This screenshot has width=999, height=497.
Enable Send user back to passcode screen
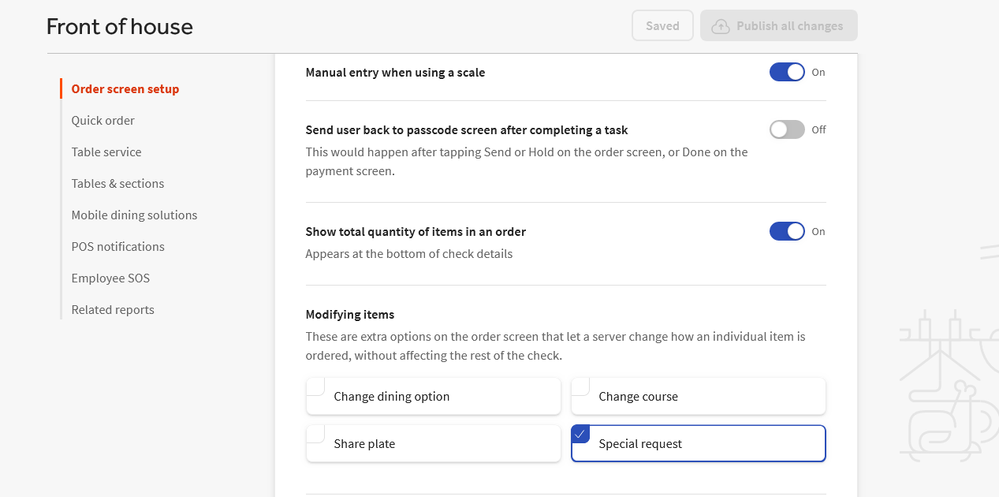point(786,130)
